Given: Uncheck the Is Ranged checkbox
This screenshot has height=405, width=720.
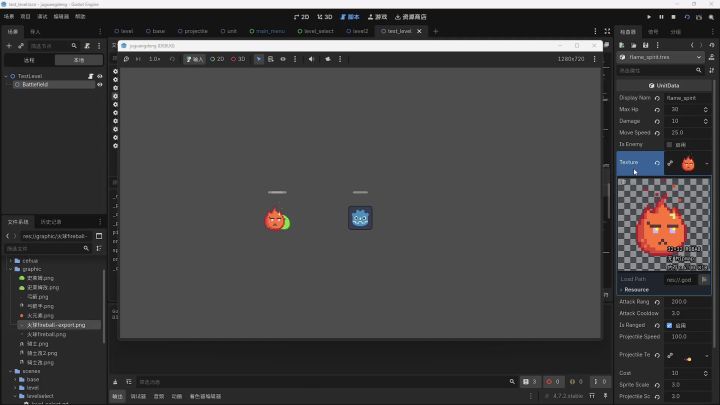Looking at the screenshot, I should coord(669,325).
